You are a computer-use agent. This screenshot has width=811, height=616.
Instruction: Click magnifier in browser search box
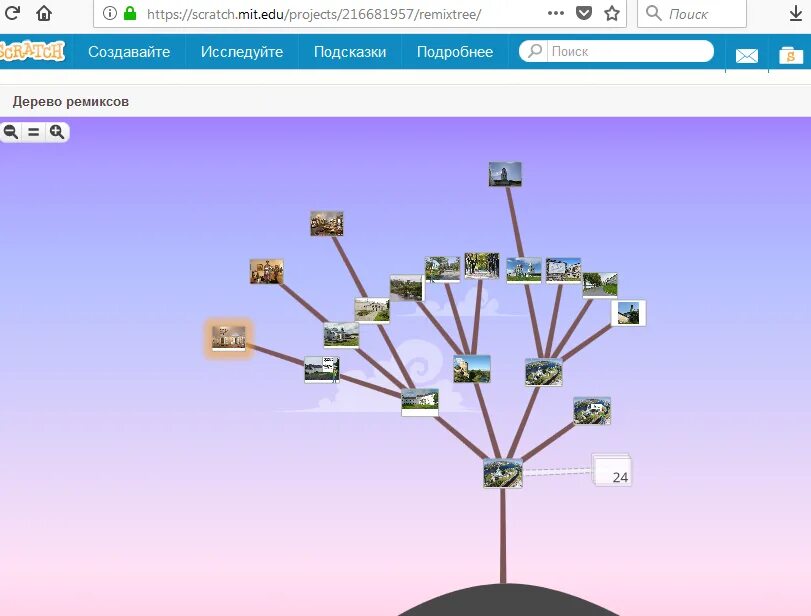pos(654,13)
